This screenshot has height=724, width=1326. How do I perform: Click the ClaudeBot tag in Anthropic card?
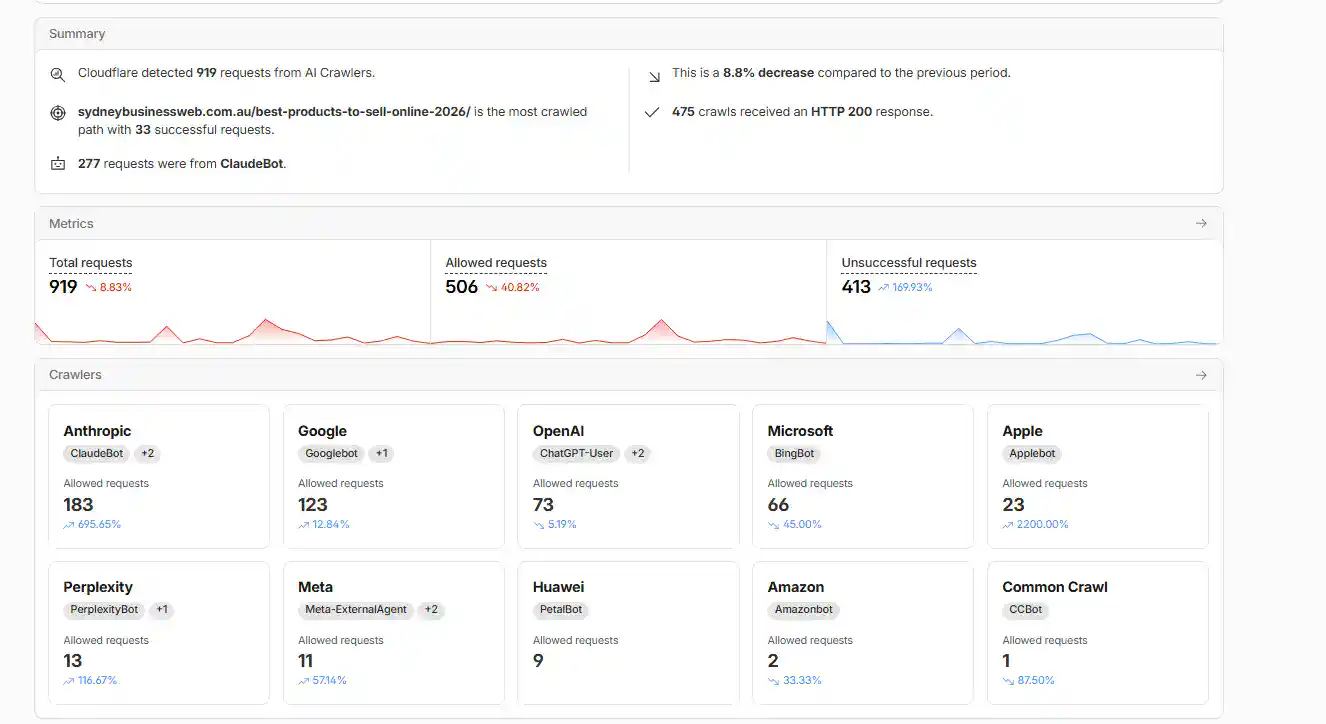point(97,453)
